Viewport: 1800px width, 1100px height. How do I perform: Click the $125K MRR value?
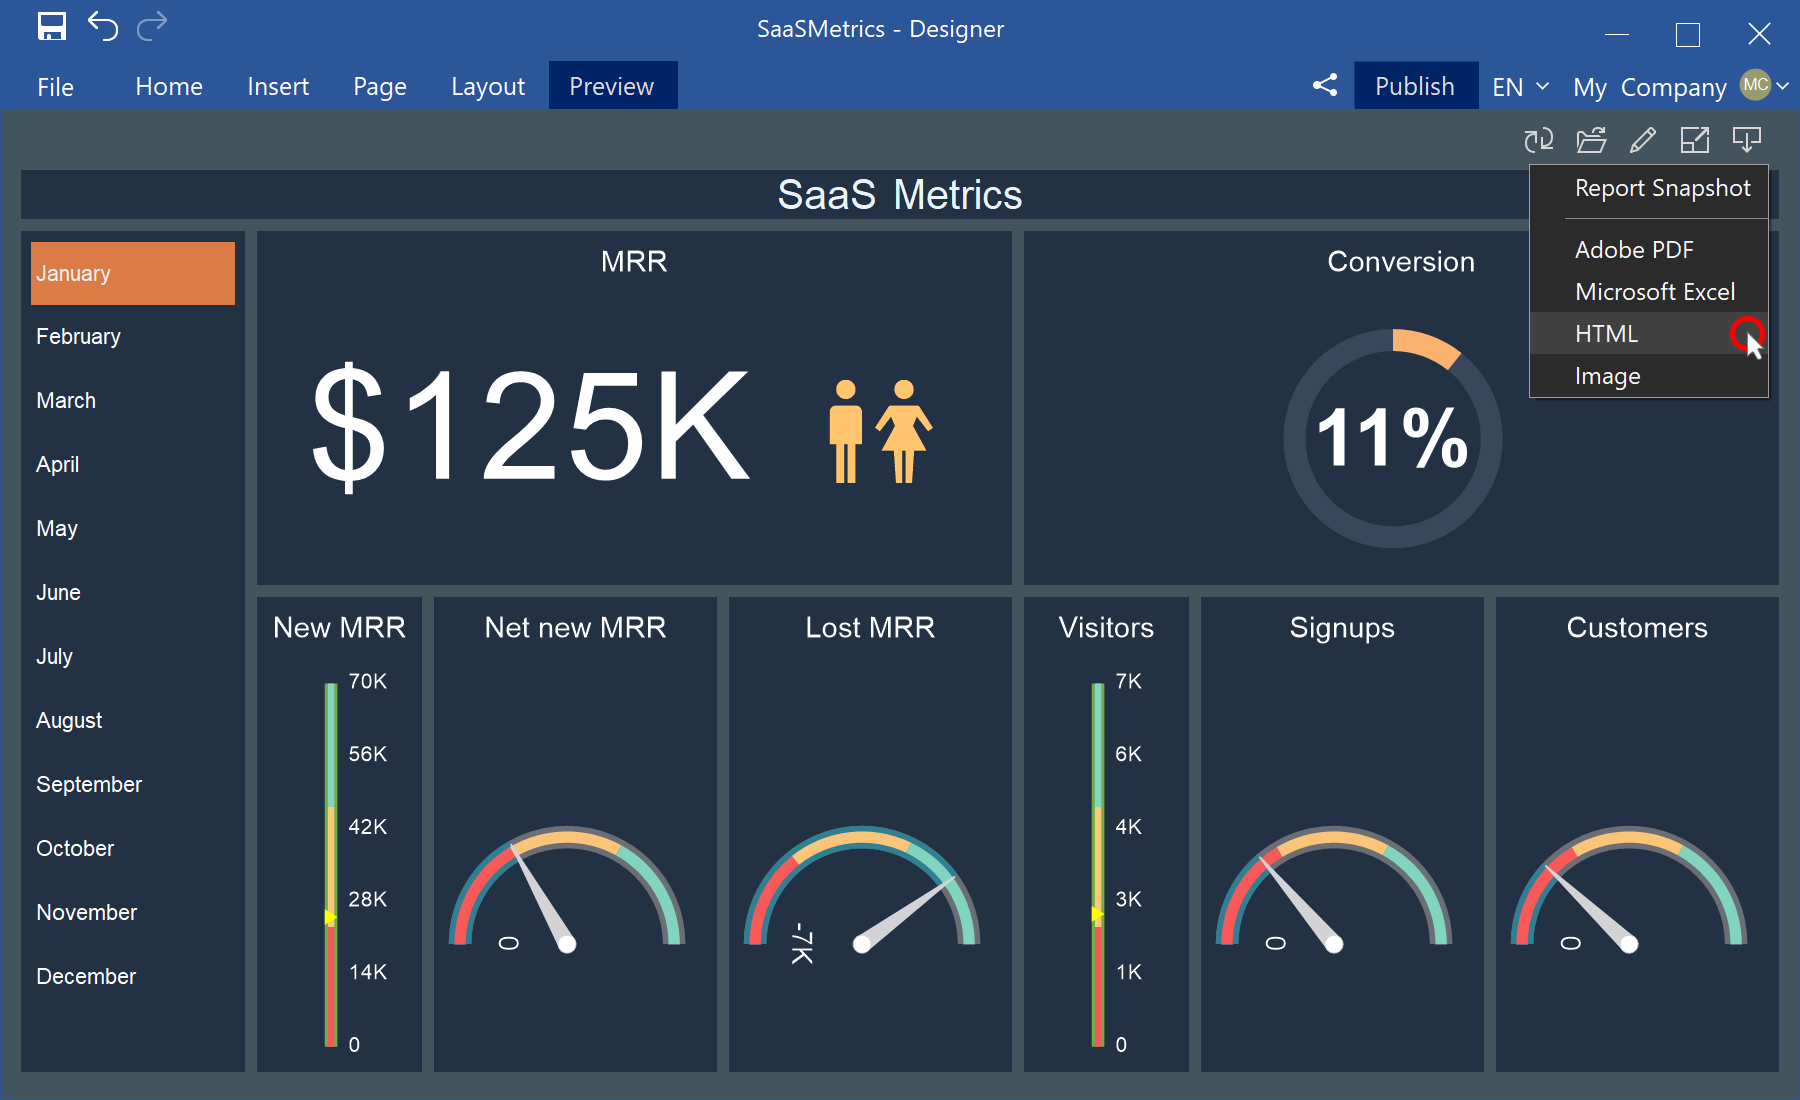pyautogui.click(x=530, y=427)
